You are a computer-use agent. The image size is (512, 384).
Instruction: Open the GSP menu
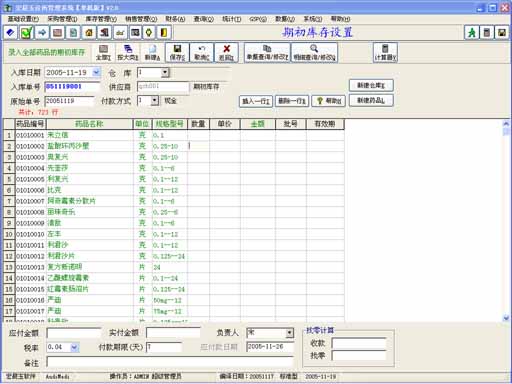pyautogui.click(x=258, y=19)
